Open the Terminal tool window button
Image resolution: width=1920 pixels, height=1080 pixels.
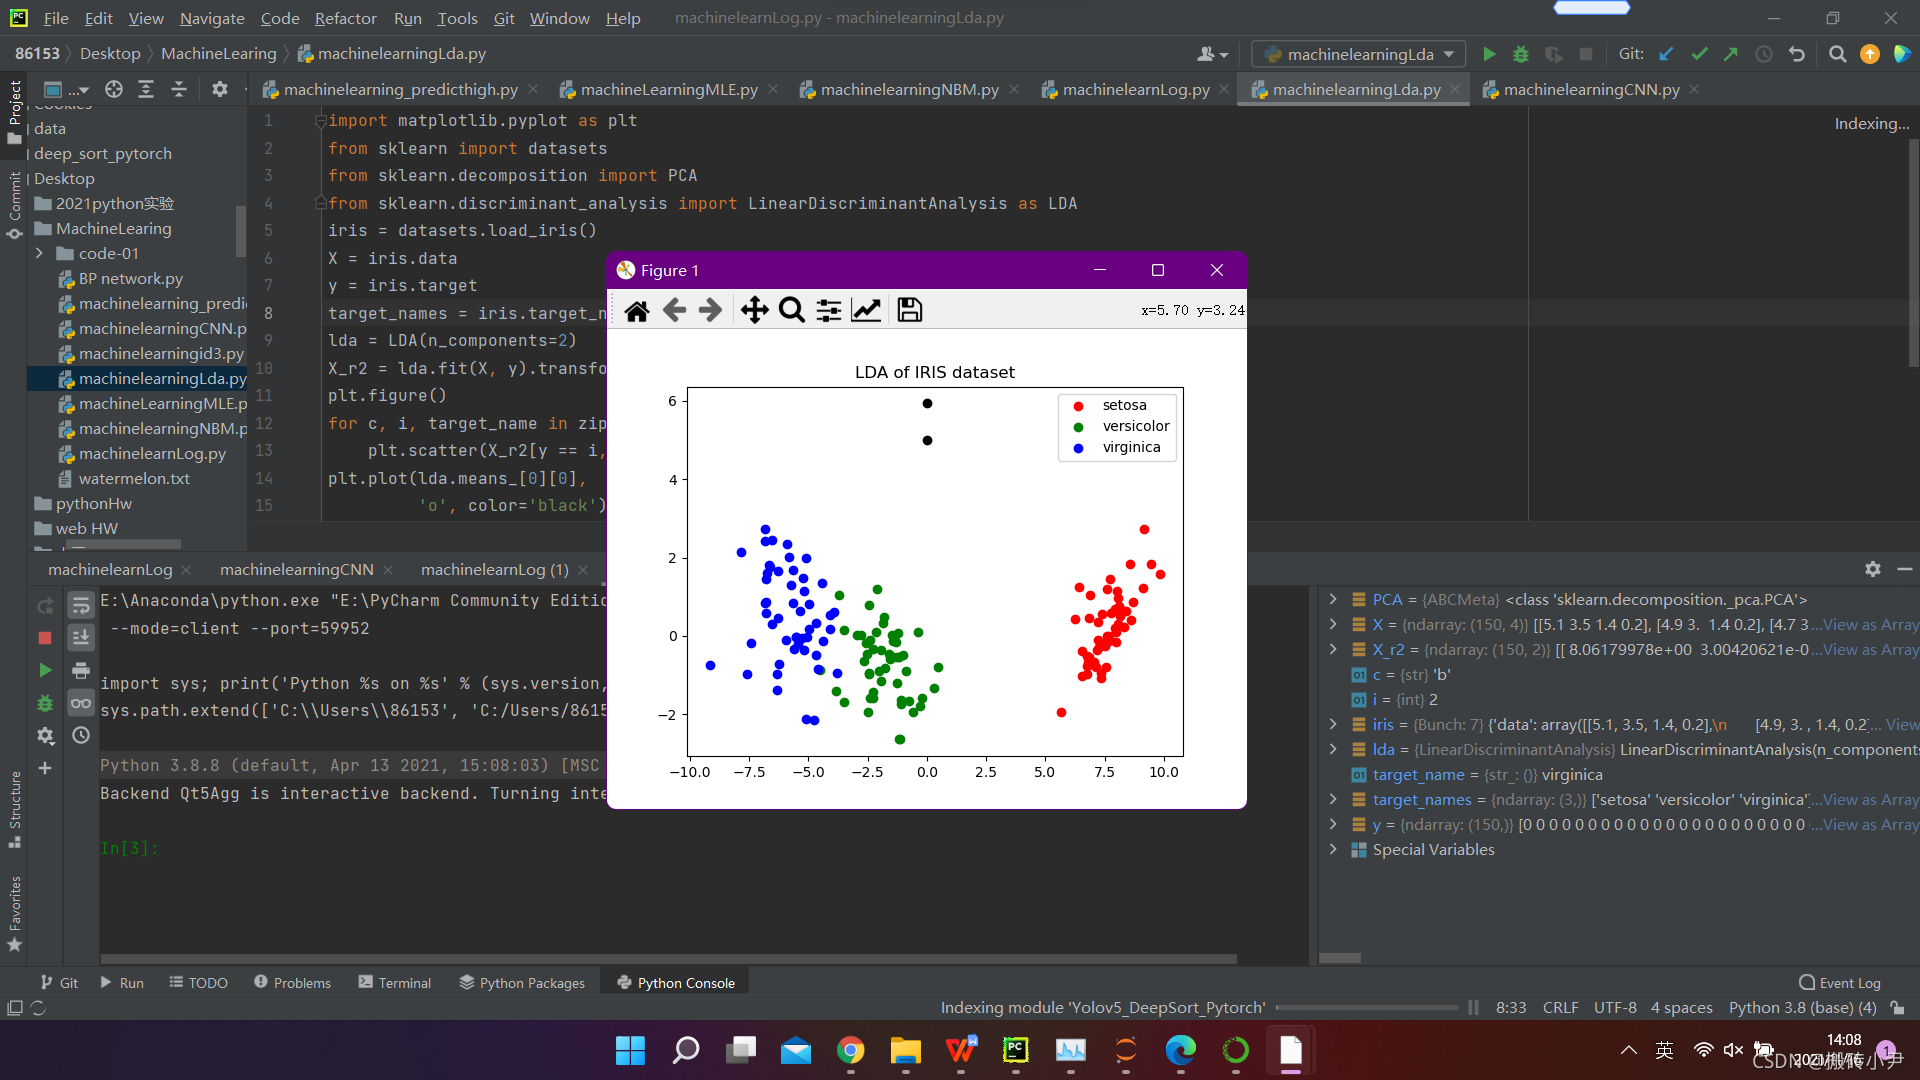click(x=395, y=983)
